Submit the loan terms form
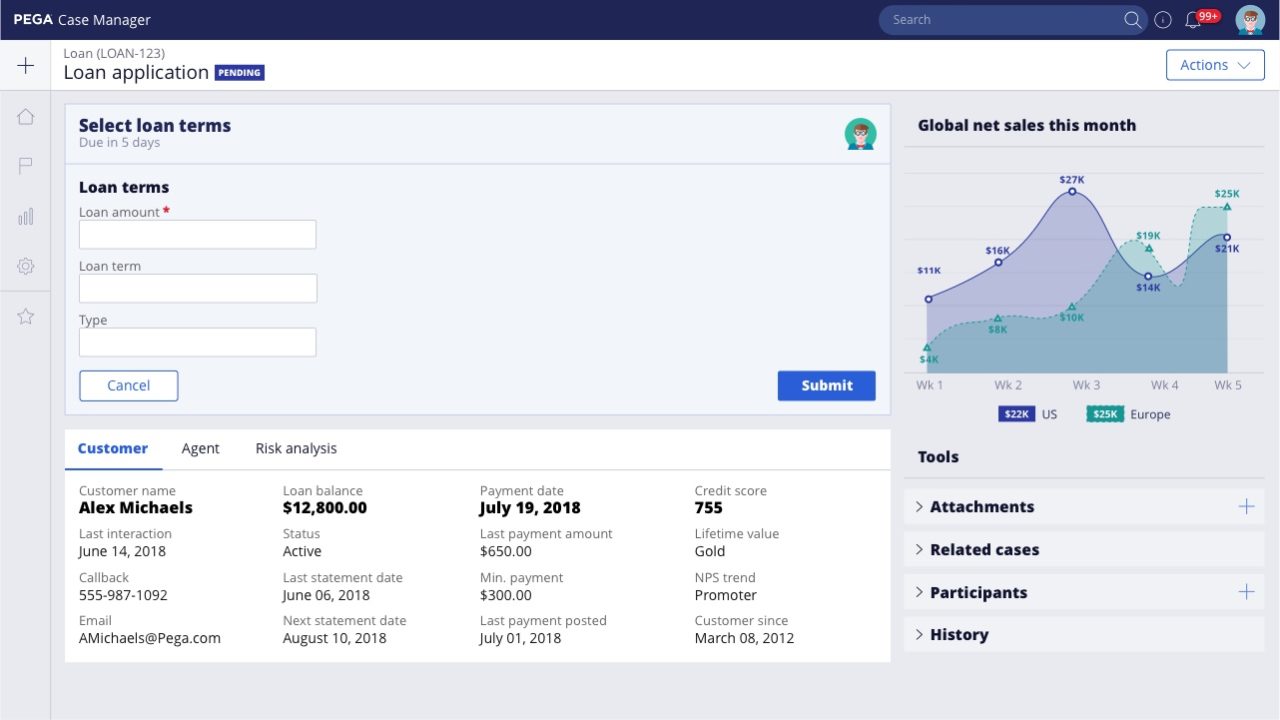1280x720 pixels. (826, 385)
